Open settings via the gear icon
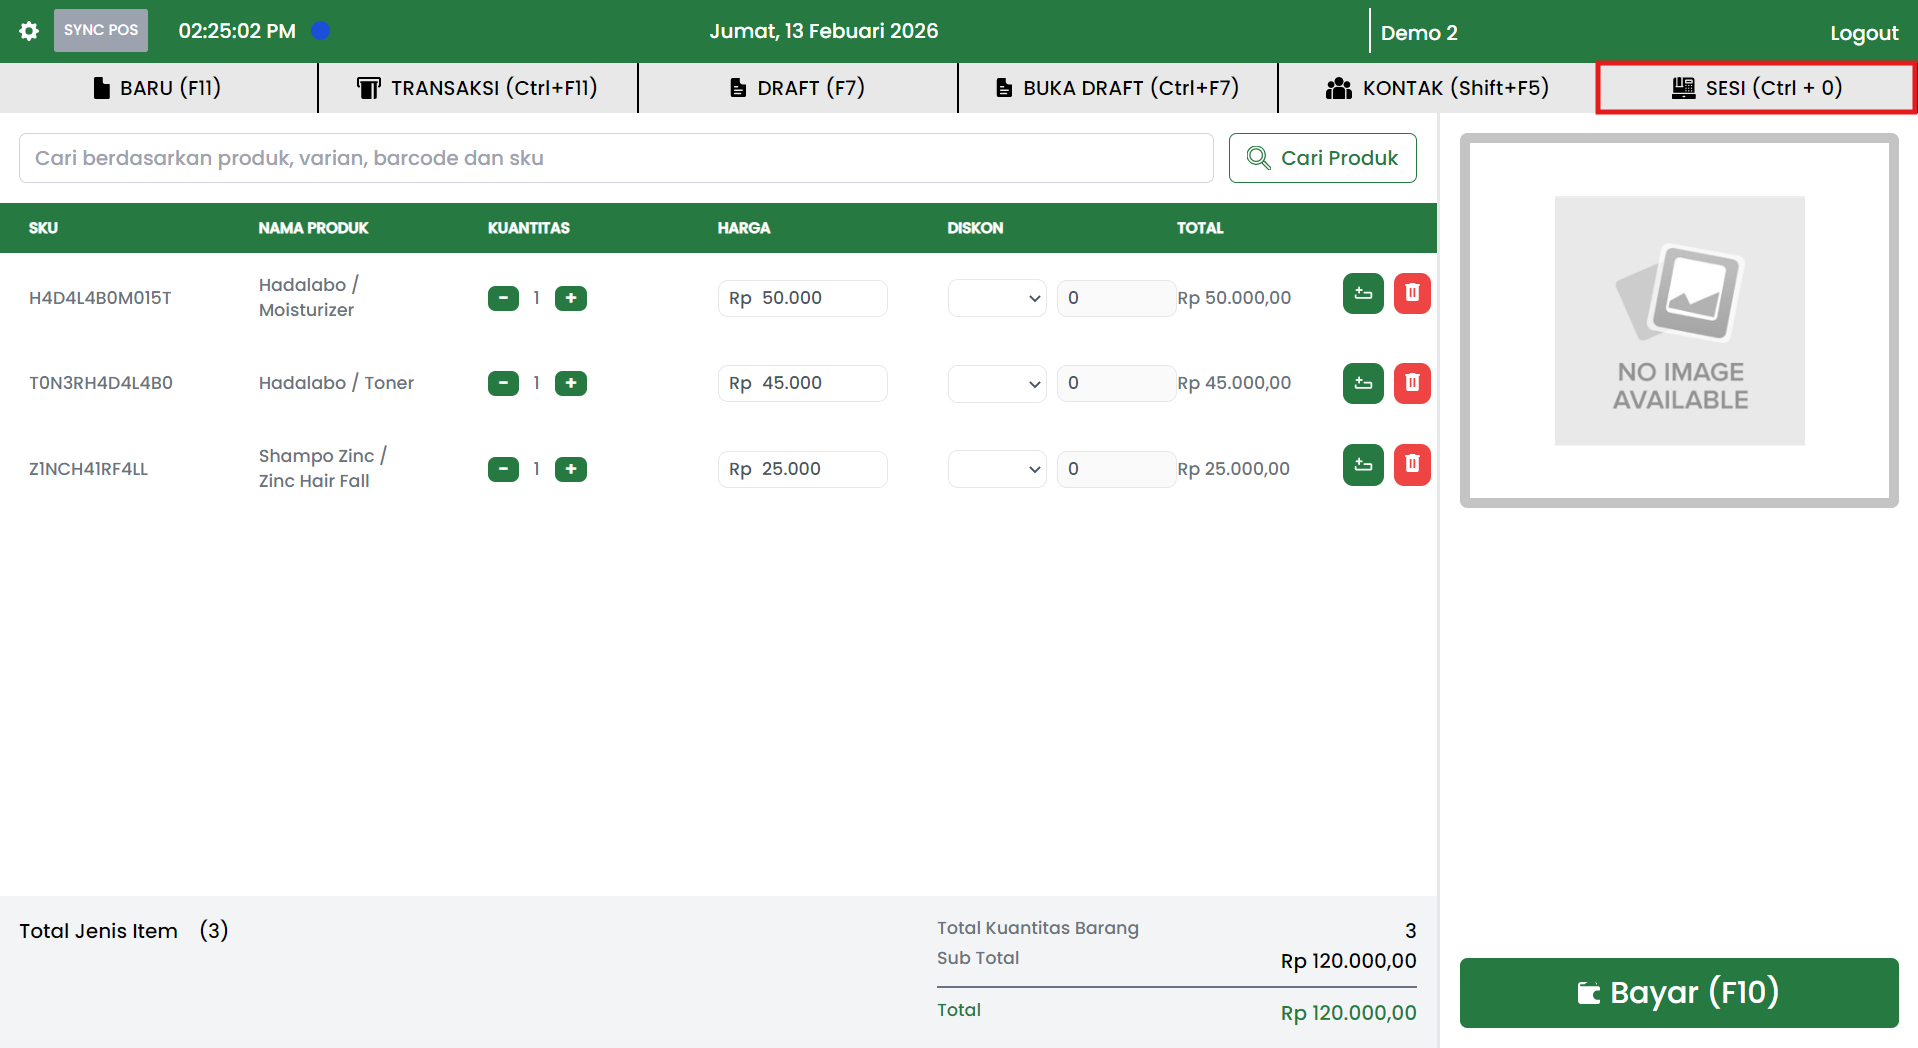 (x=29, y=31)
